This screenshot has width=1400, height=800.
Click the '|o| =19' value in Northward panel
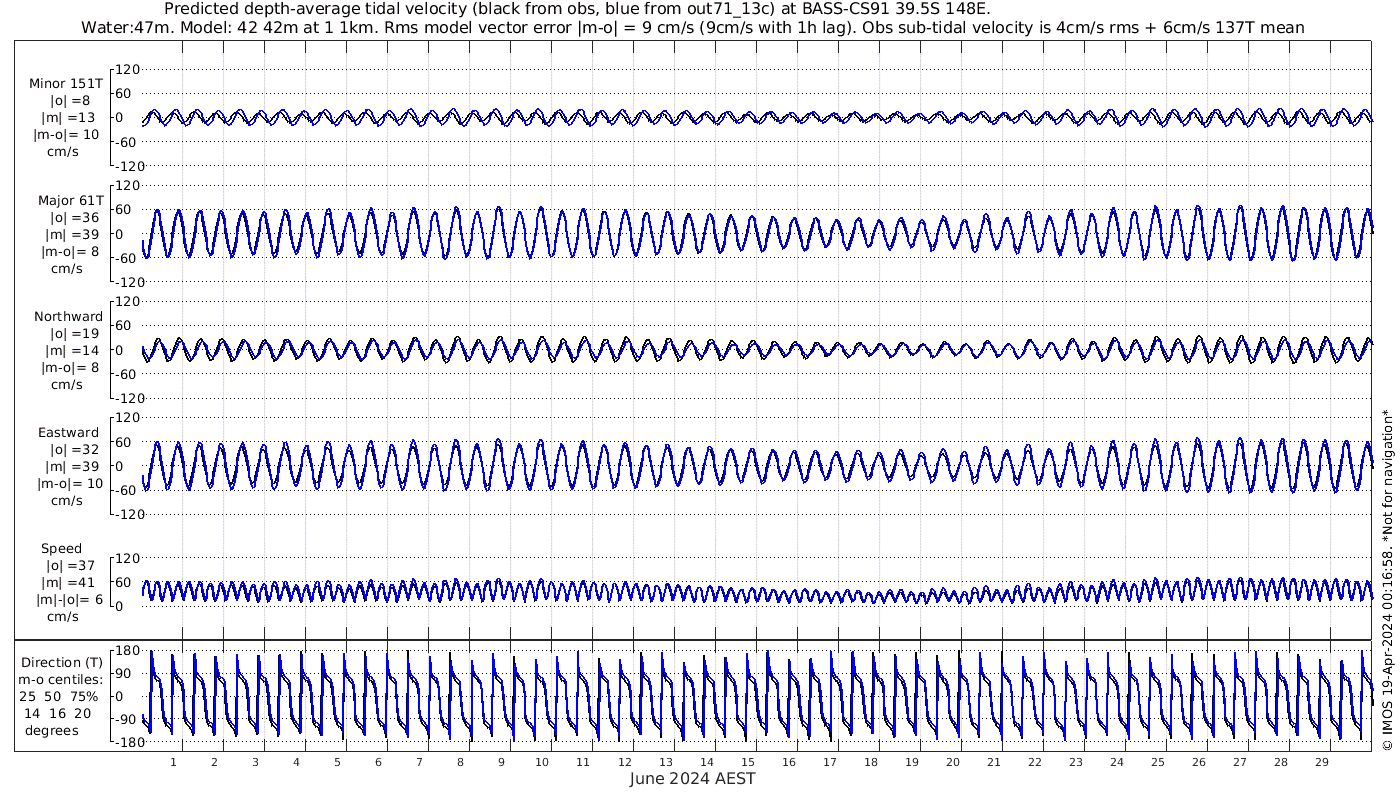75,333
